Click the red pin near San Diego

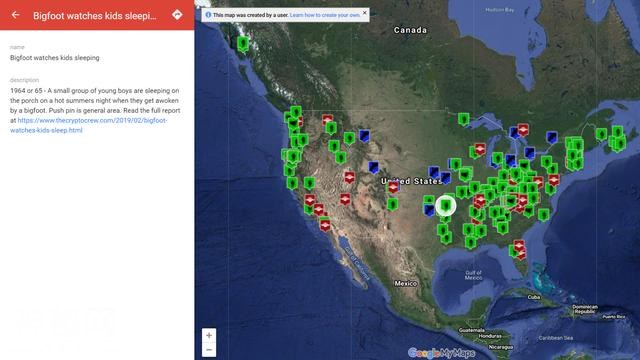325,224
